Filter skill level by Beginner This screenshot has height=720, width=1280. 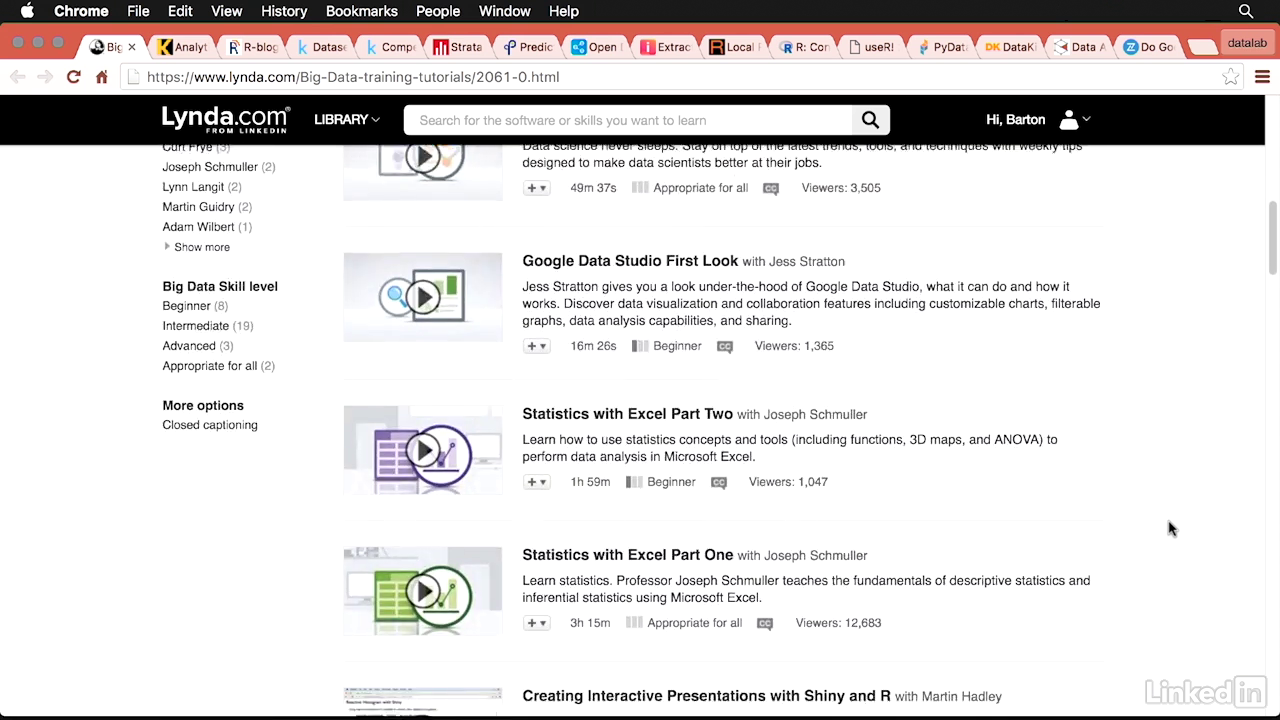tap(187, 306)
